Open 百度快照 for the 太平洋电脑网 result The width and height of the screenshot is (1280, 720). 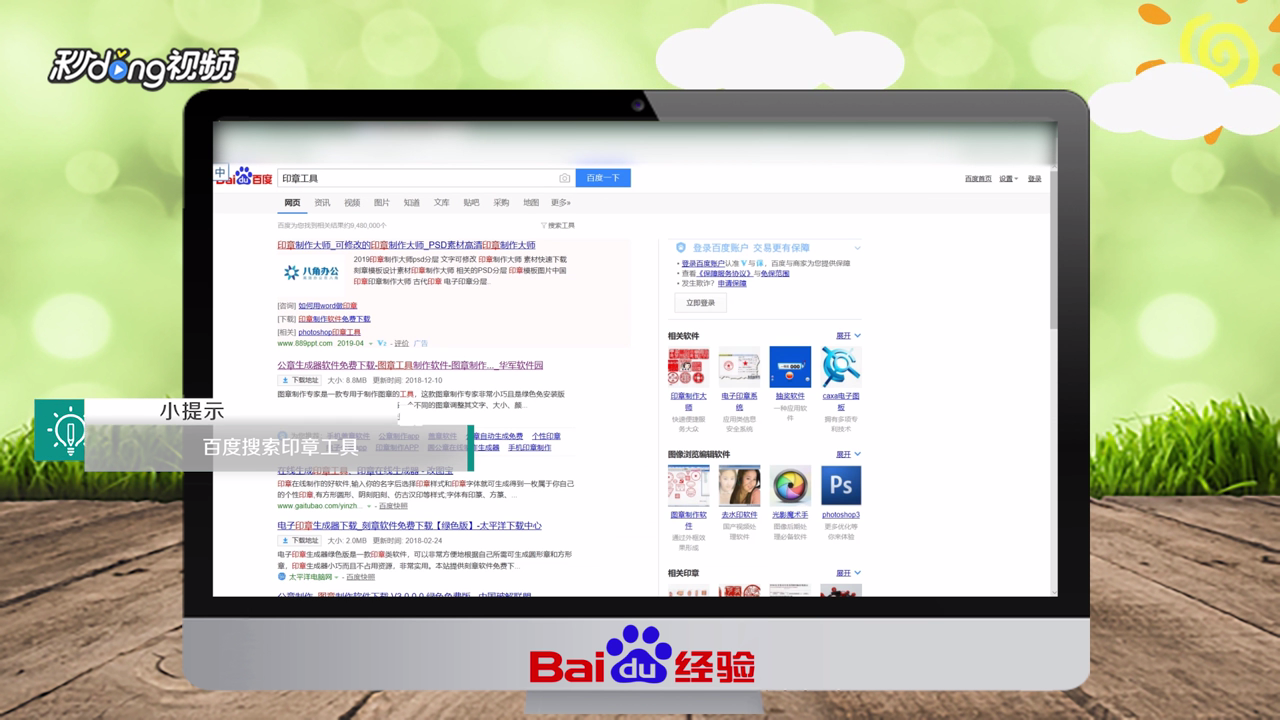click(360, 577)
